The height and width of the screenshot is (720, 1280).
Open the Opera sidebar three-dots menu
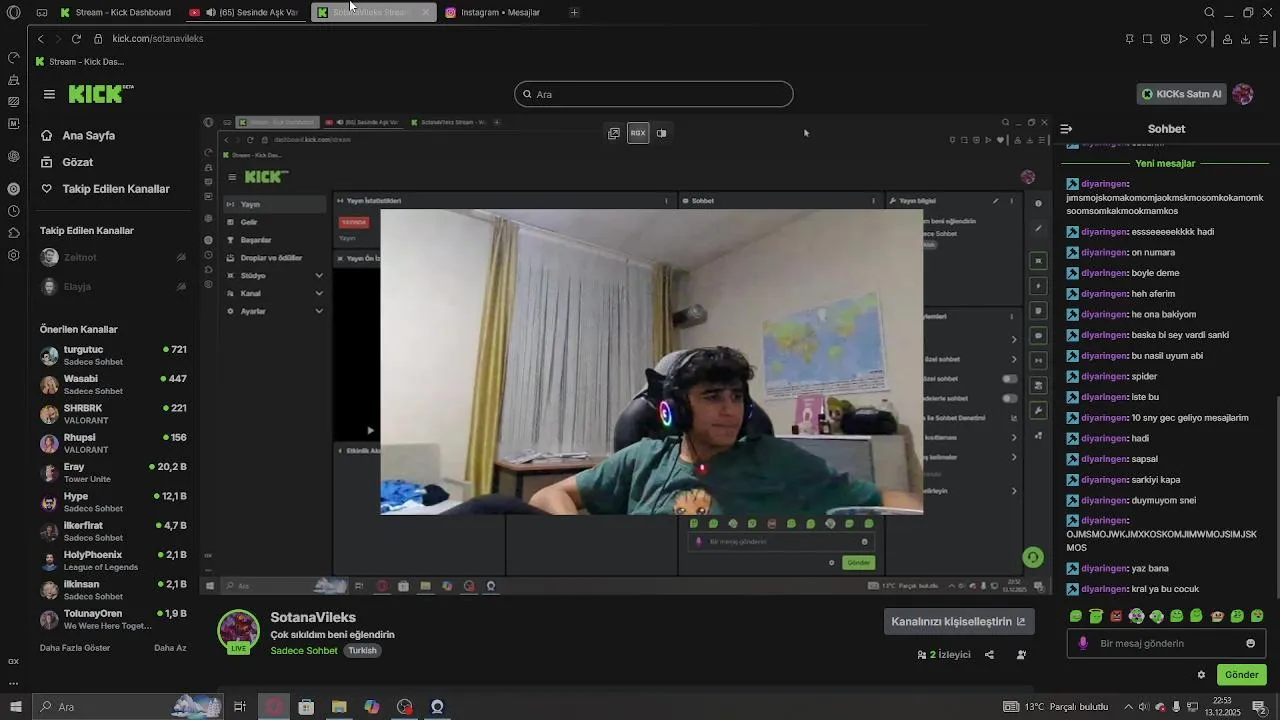click(13, 684)
